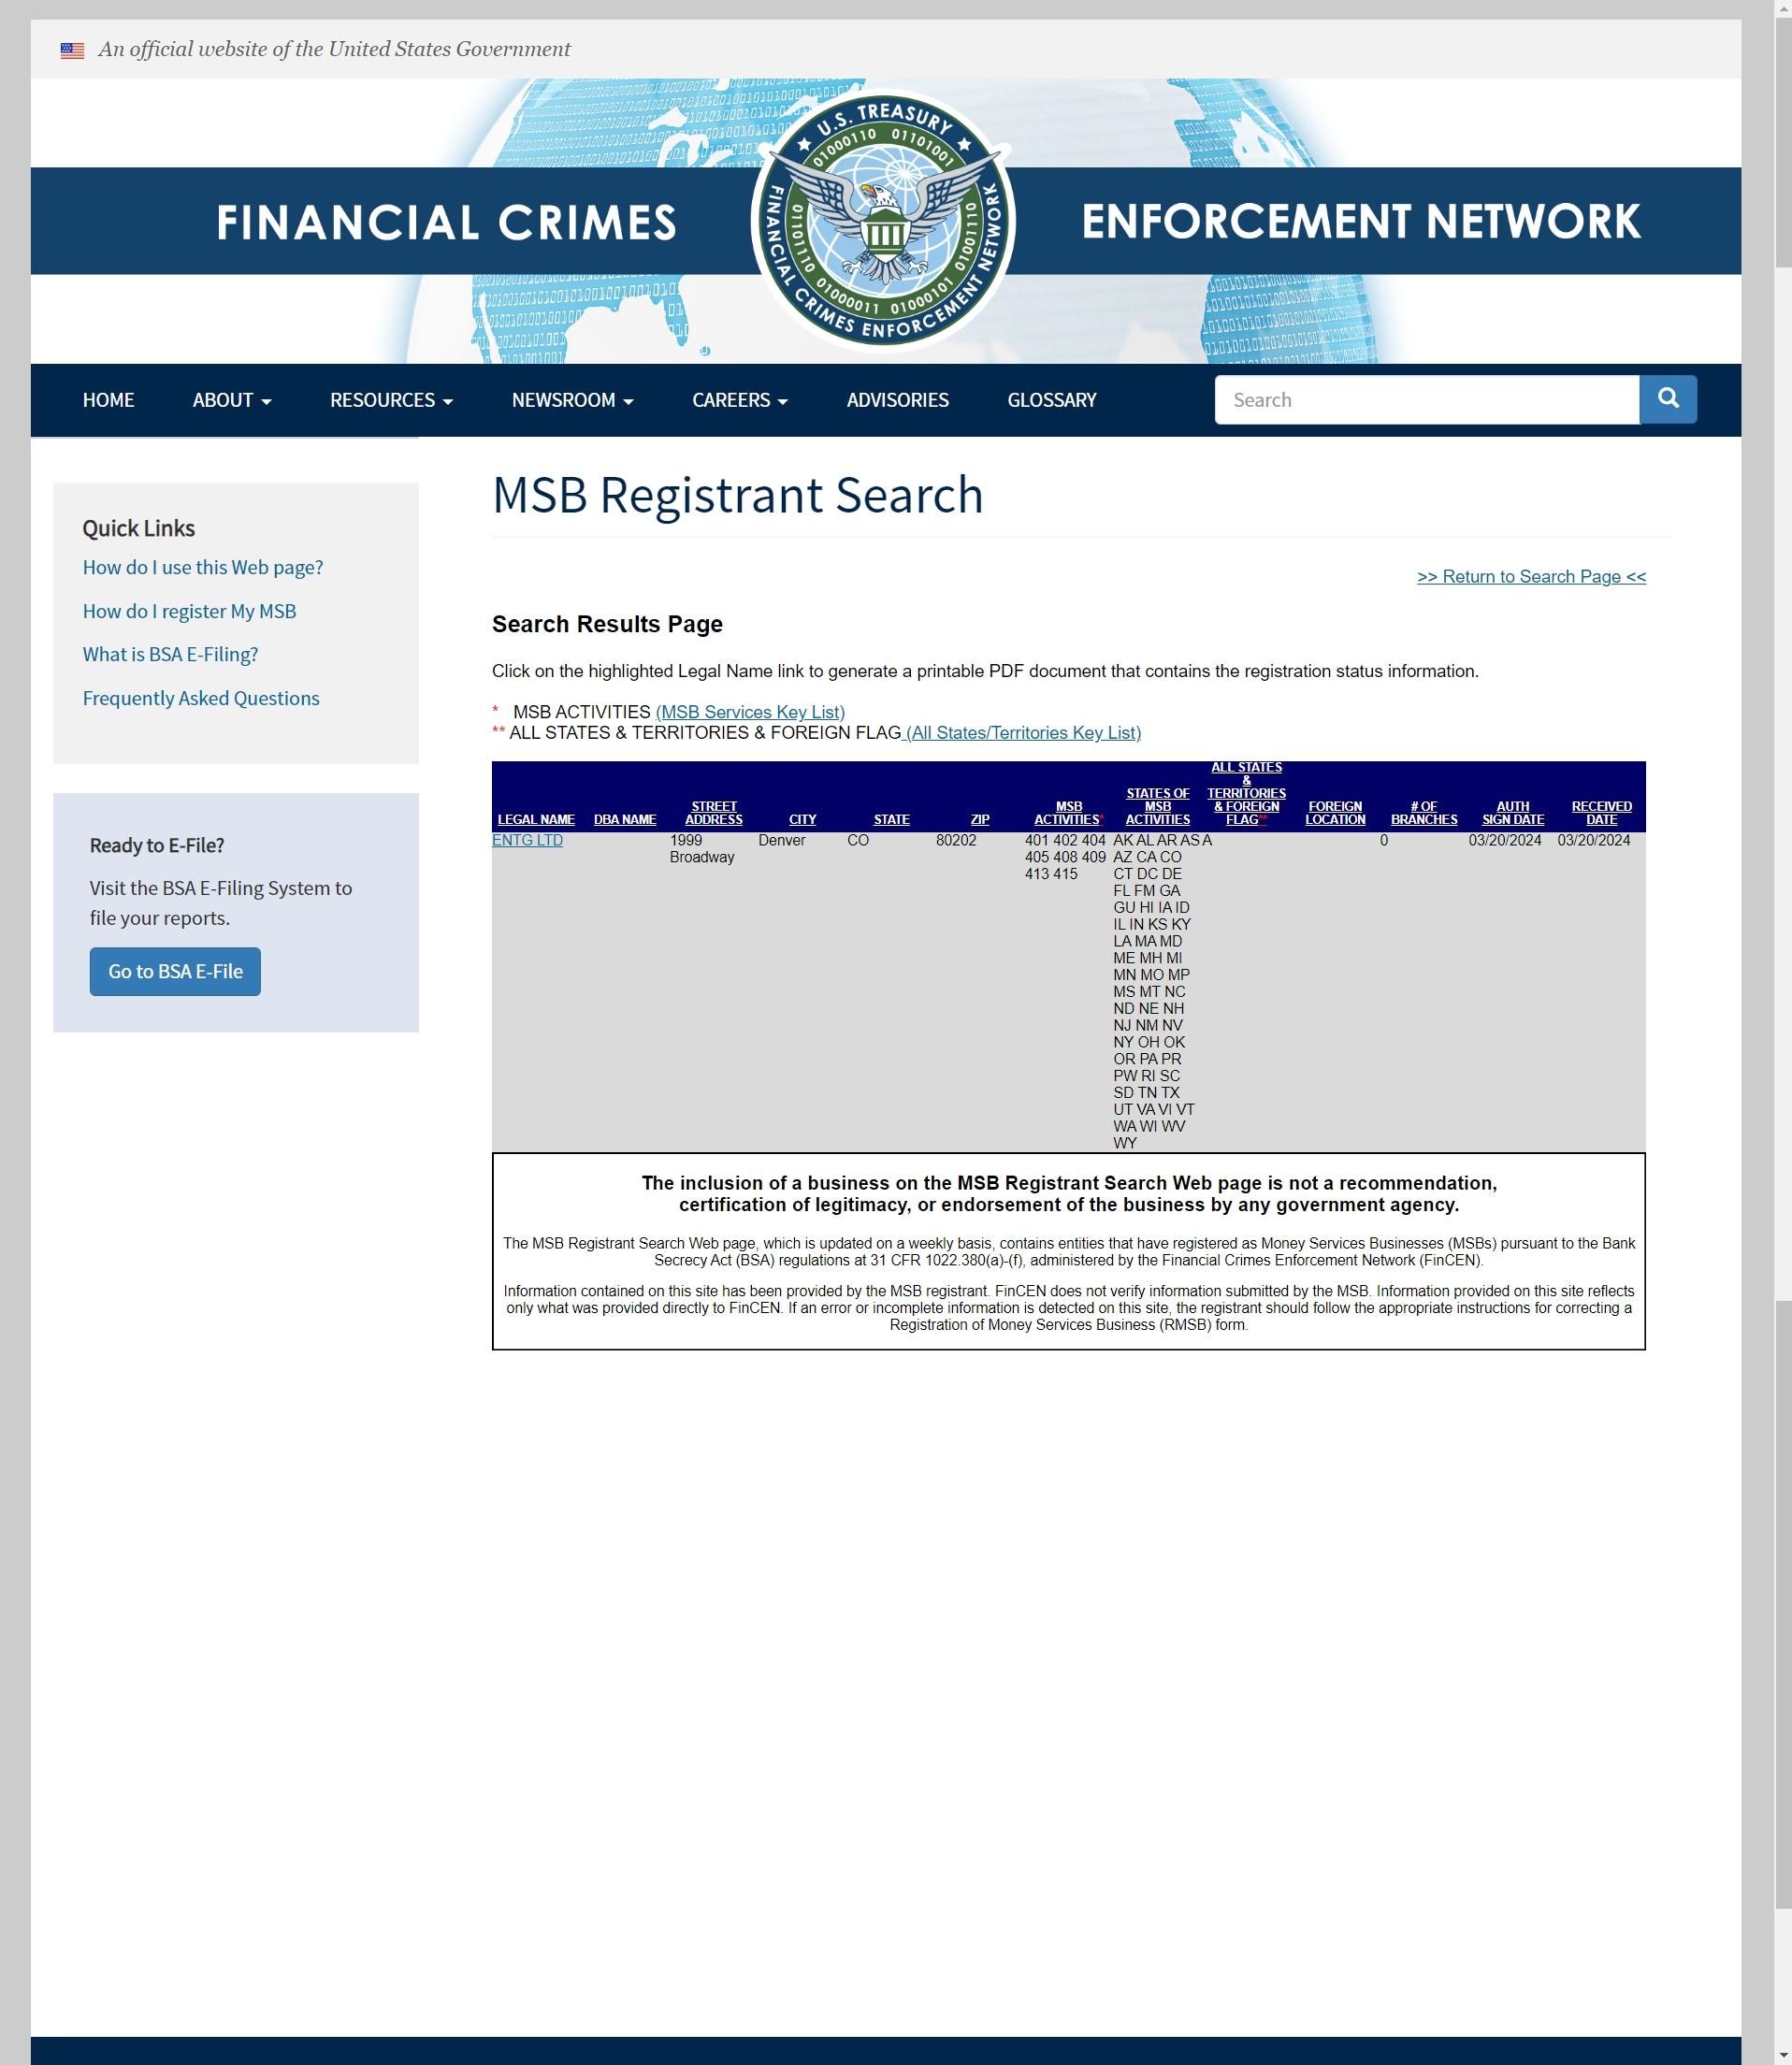Expand the Resources dropdown menu

[x=391, y=400]
